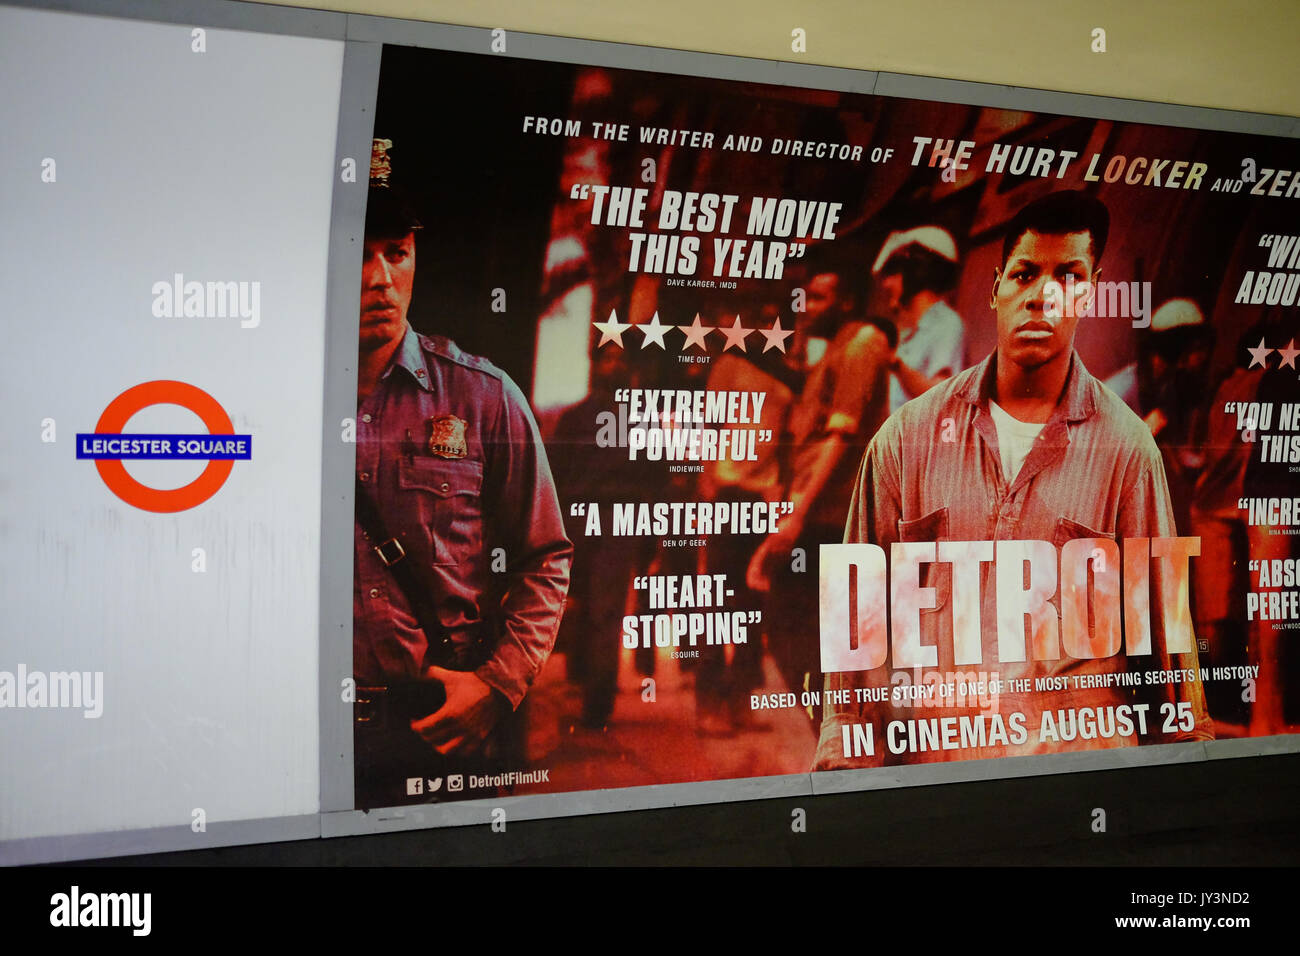The image size is (1300, 956).
Task: Click the red Underground roundel sign
Action: 164,446
